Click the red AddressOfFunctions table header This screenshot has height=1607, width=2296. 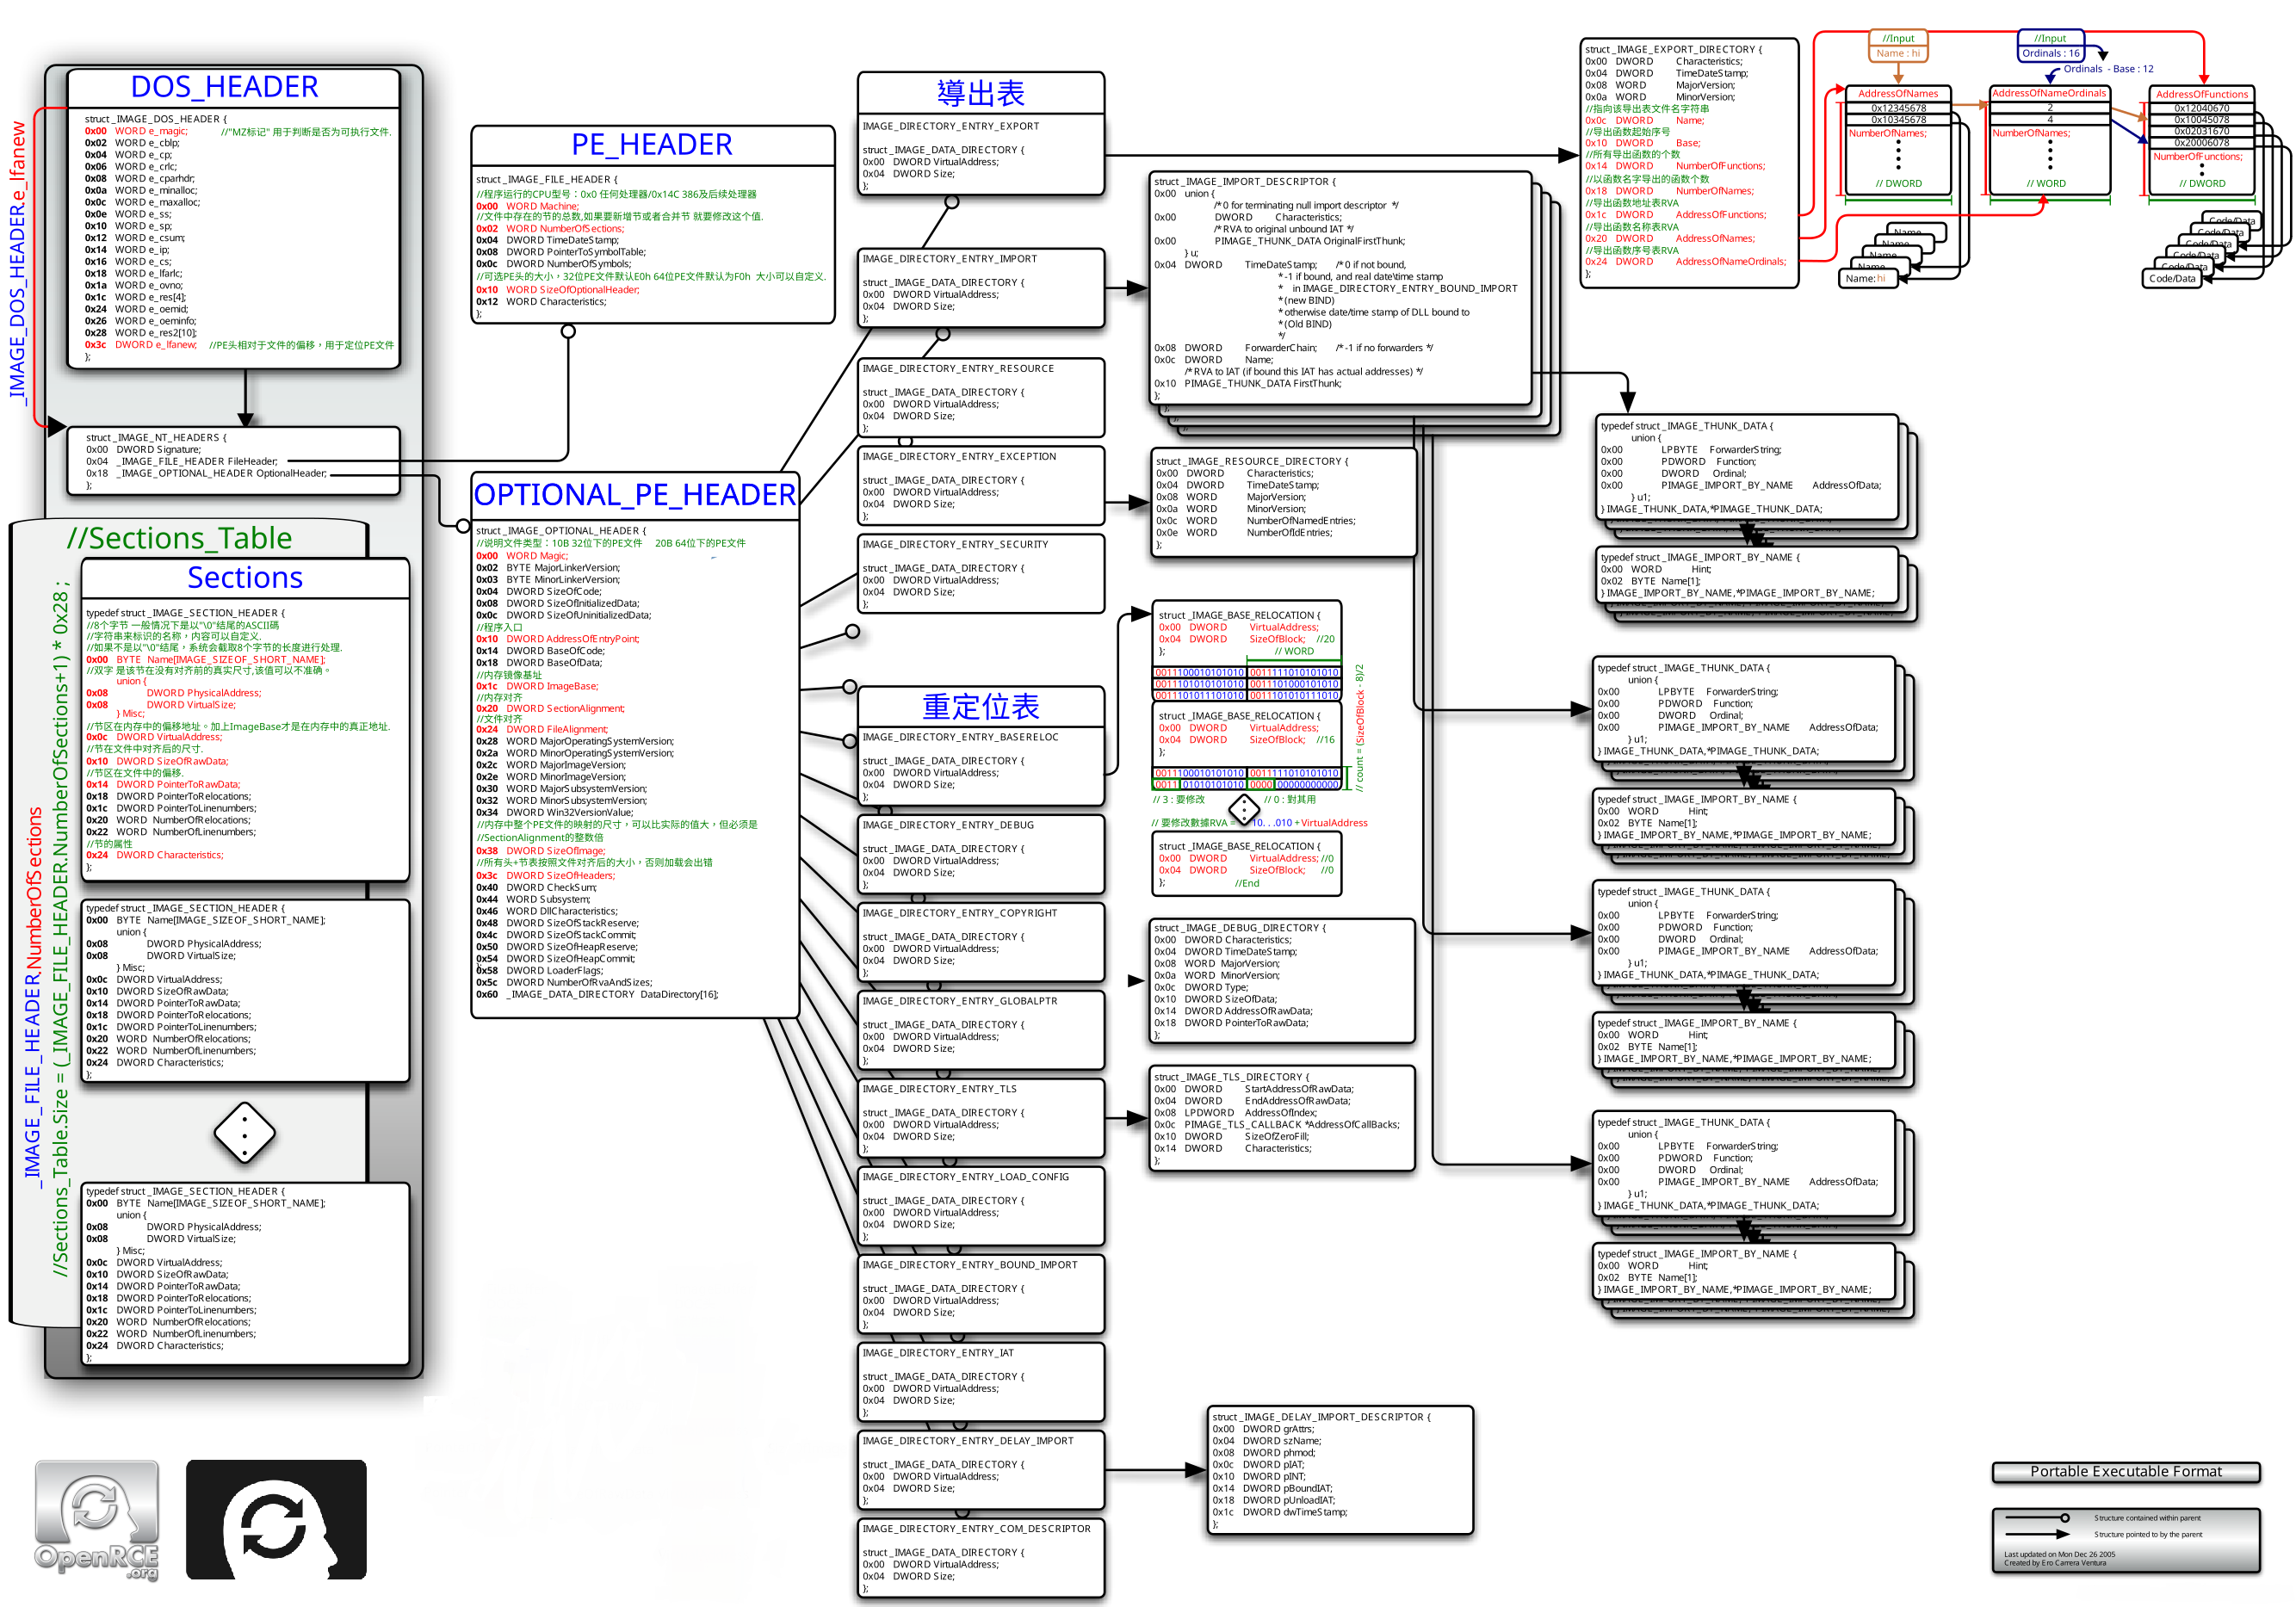tap(2201, 94)
